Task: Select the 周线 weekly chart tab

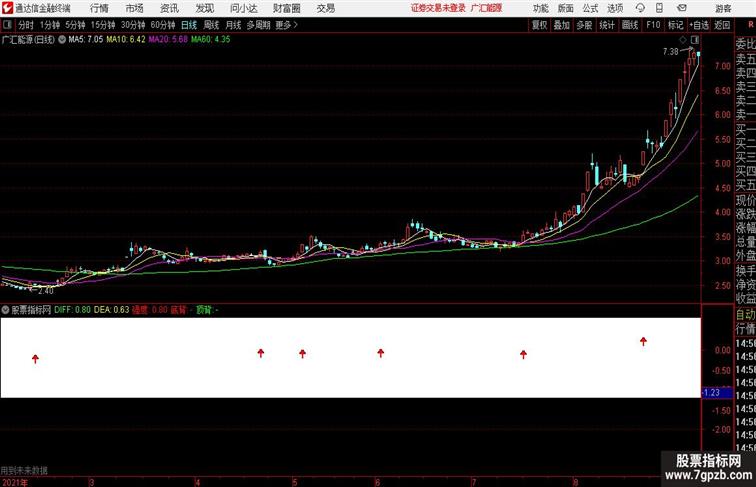Action: click(x=211, y=25)
